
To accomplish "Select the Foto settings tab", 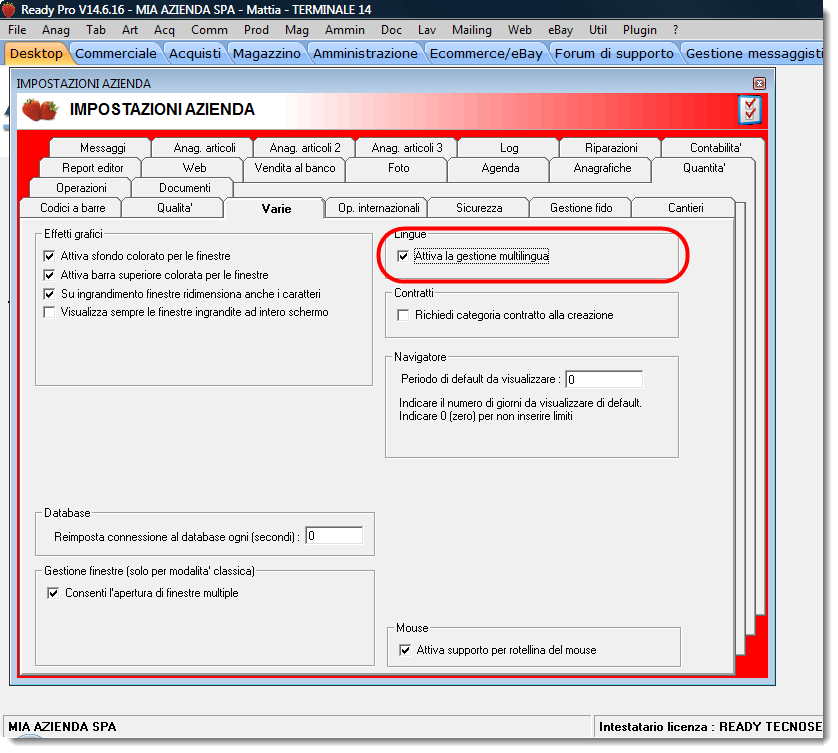I will pos(397,168).
